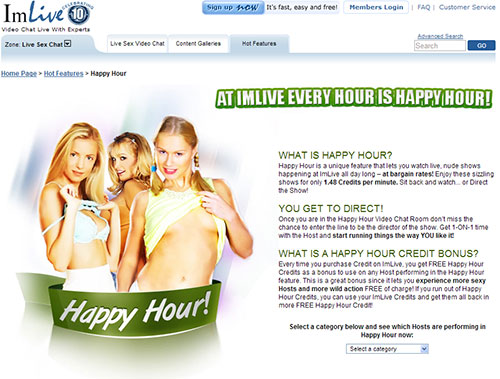Click the category dropdown arrow
Screen dimensions: 500x379
point(424,349)
